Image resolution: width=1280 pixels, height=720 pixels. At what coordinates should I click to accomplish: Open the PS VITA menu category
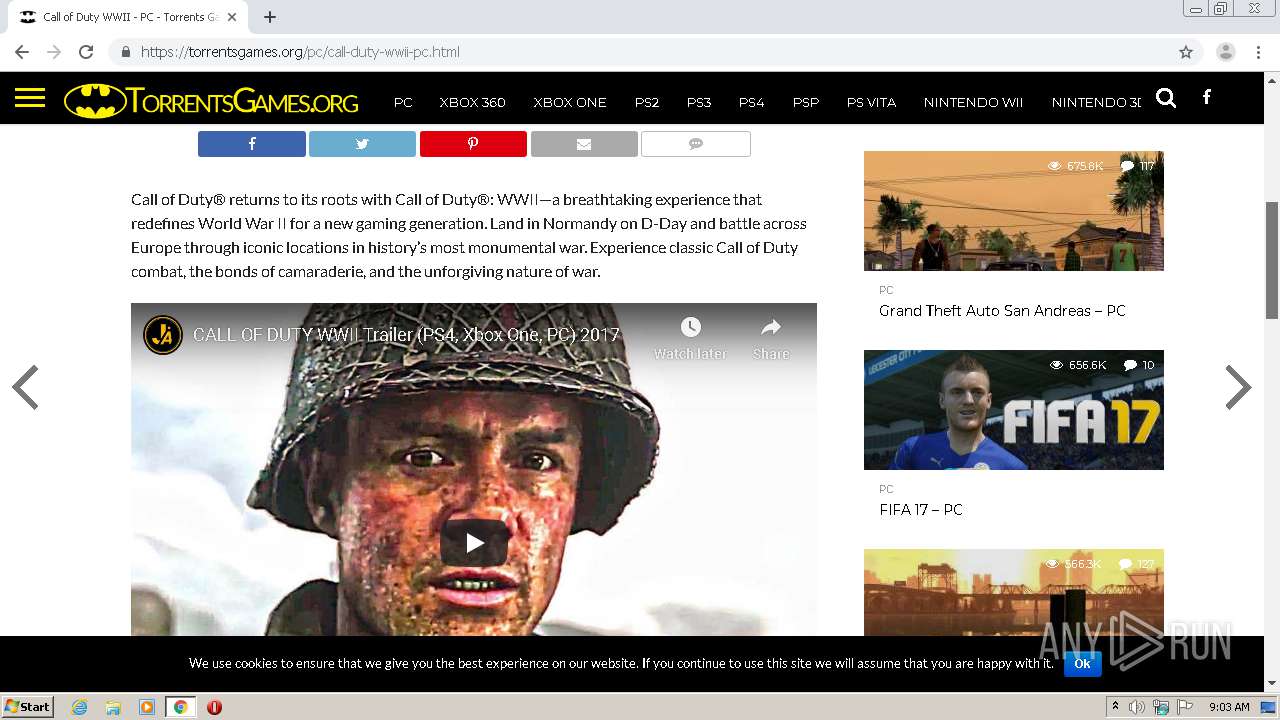(x=871, y=102)
